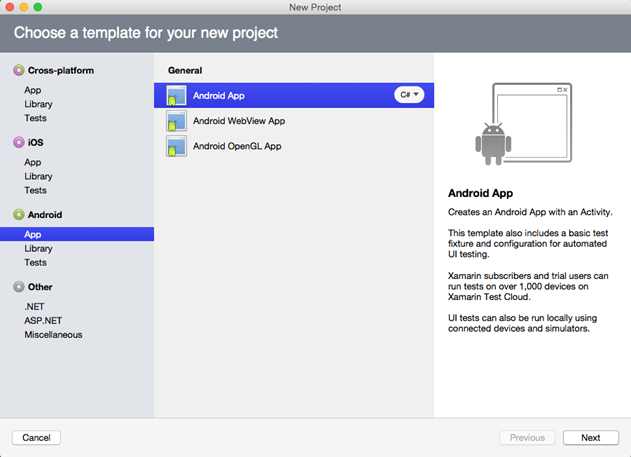Click the Android WebView App template icon

click(176, 121)
